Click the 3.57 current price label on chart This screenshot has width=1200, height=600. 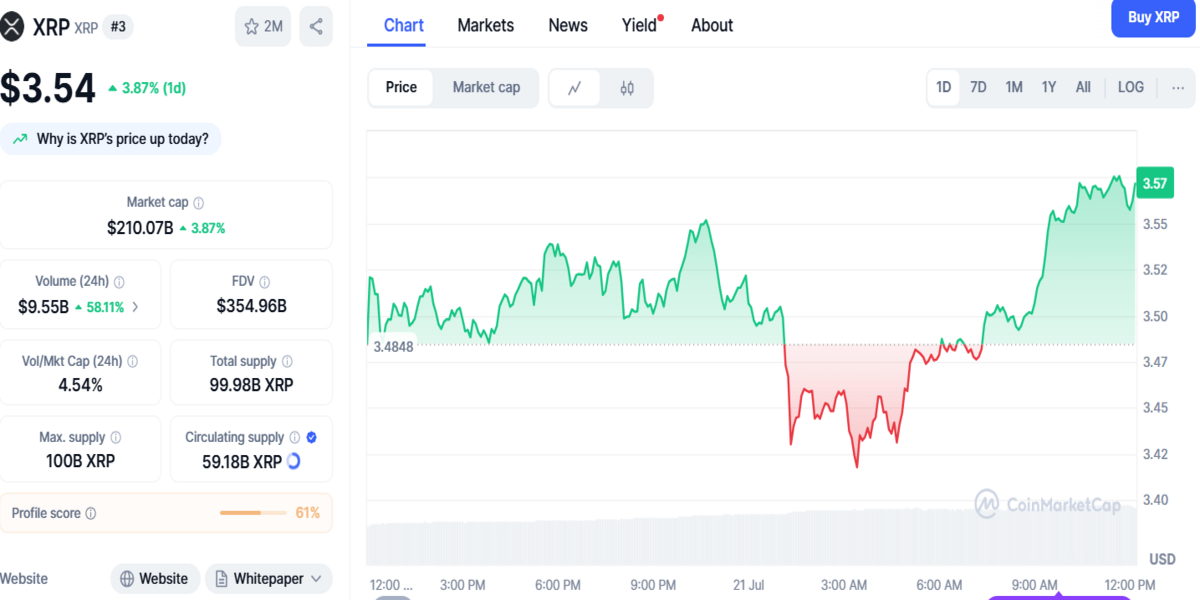pos(1155,183)
